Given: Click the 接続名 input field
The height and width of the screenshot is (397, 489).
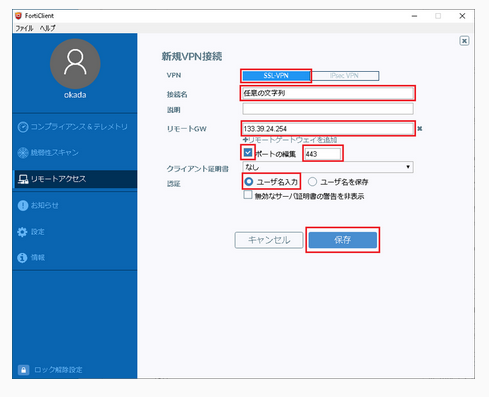Looking at the screenshot, I should [328, 93].
